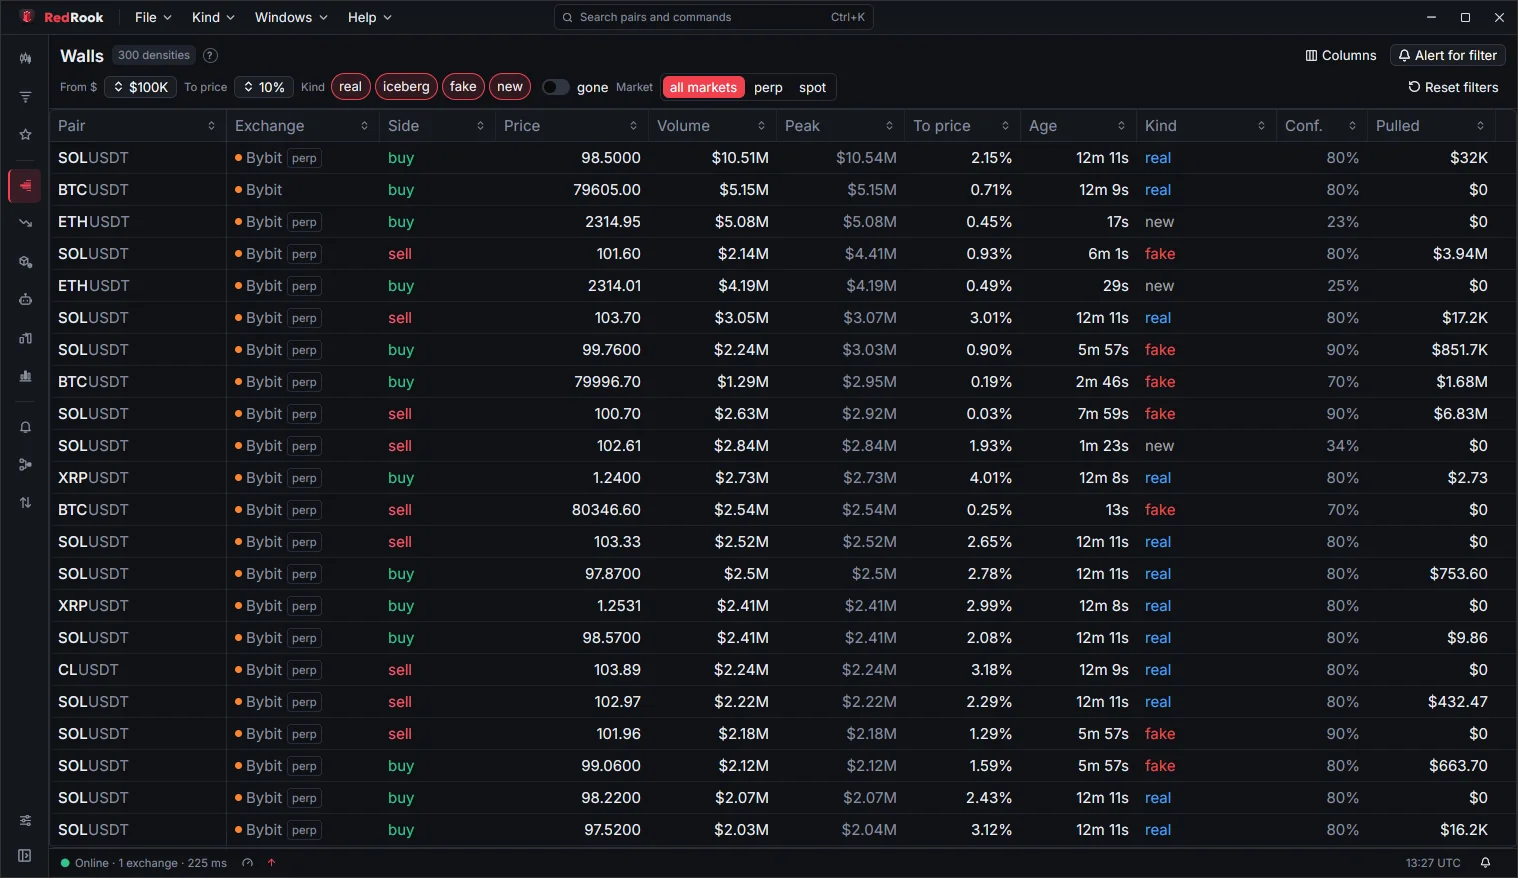Open the up-down arrows sidebar icon
1518x878 pixels.
(x=25, y=503)
